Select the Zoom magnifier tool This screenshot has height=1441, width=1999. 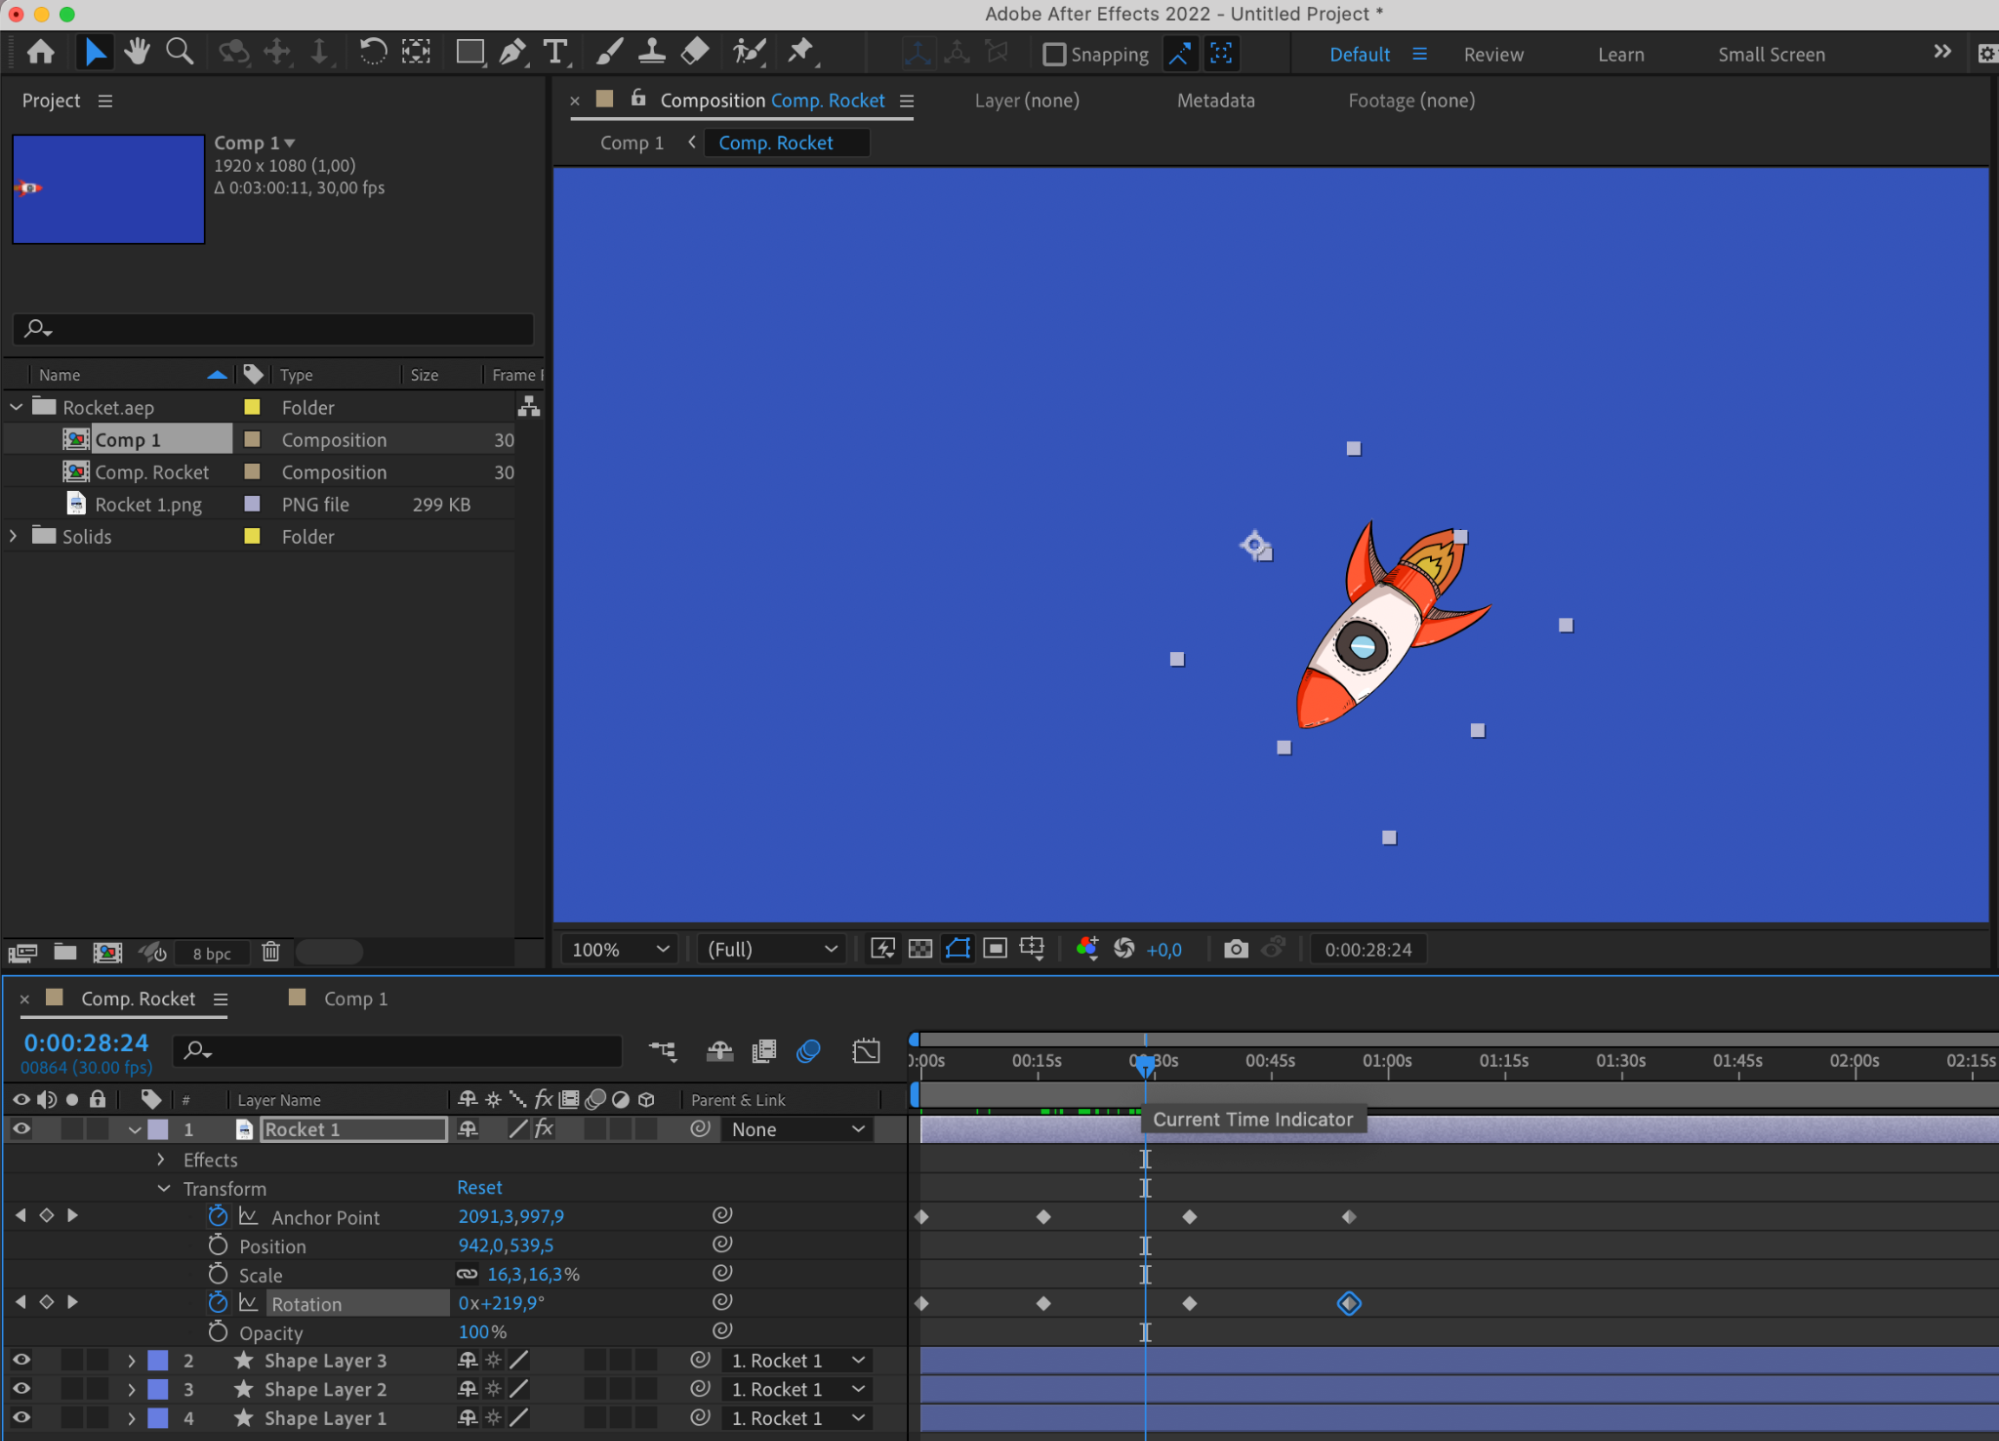tap(180, 52)
